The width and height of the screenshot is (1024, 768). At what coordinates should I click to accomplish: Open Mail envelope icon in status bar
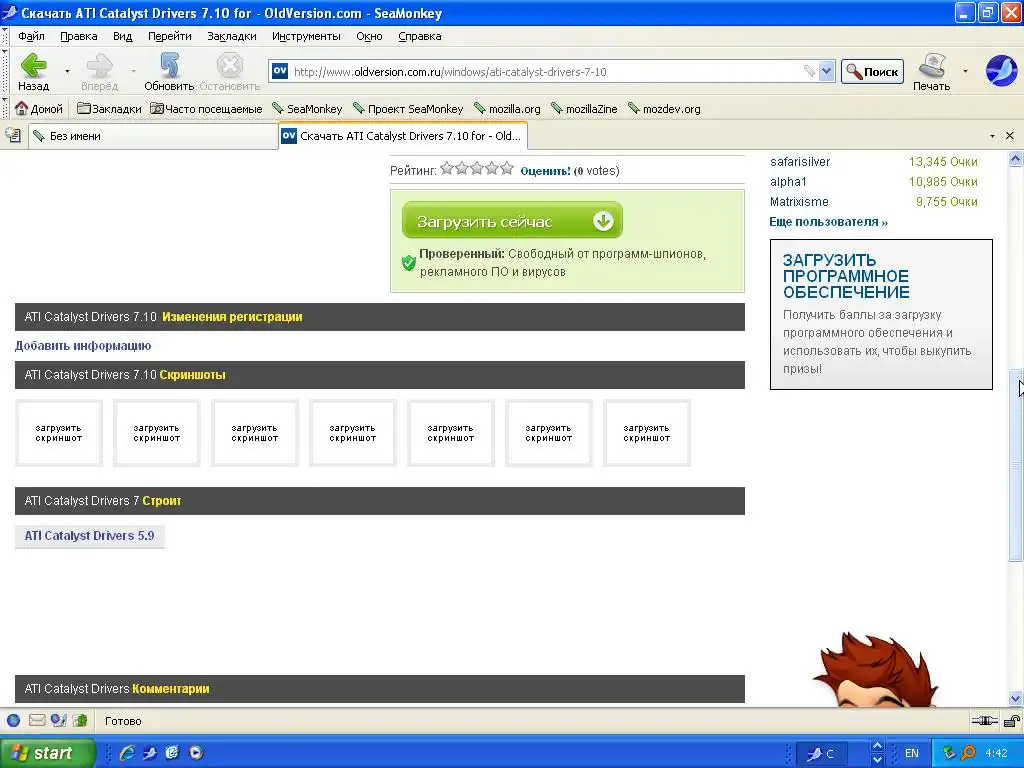click(x=37, y=720)
